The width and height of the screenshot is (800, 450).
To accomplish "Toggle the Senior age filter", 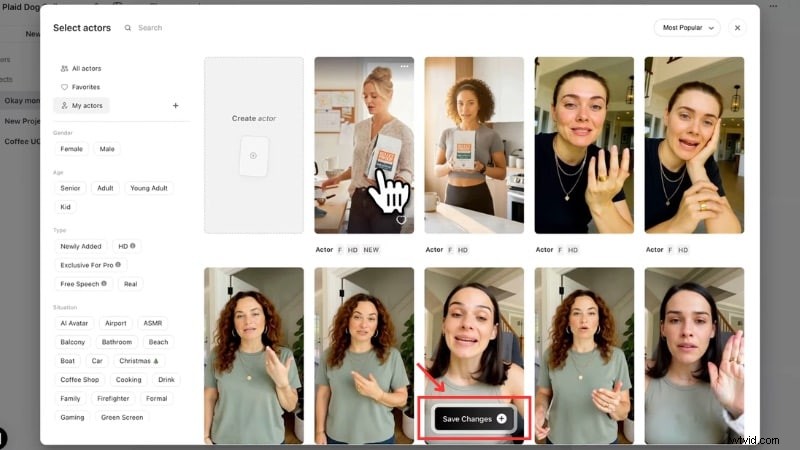I will coord(70,188).
